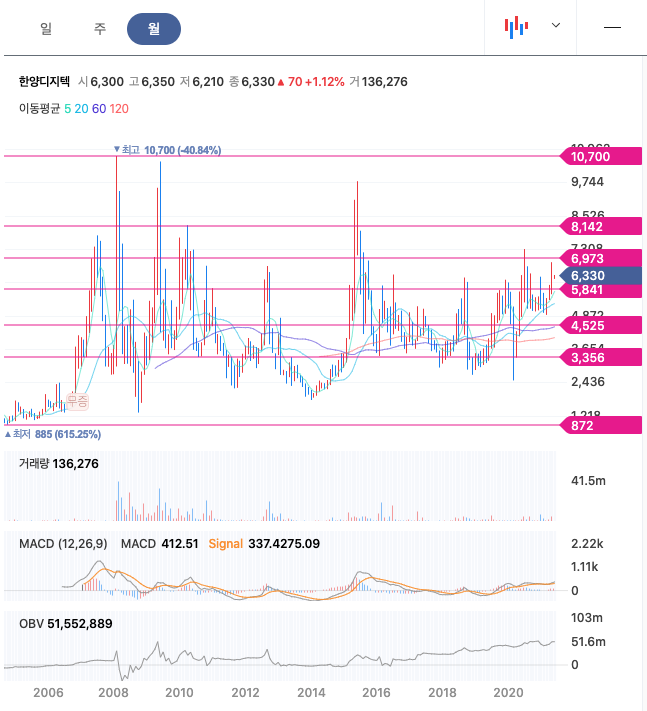
Task: Click the 우증 event badge on chart
Action: pyautogui.click(x=77, y=401)
